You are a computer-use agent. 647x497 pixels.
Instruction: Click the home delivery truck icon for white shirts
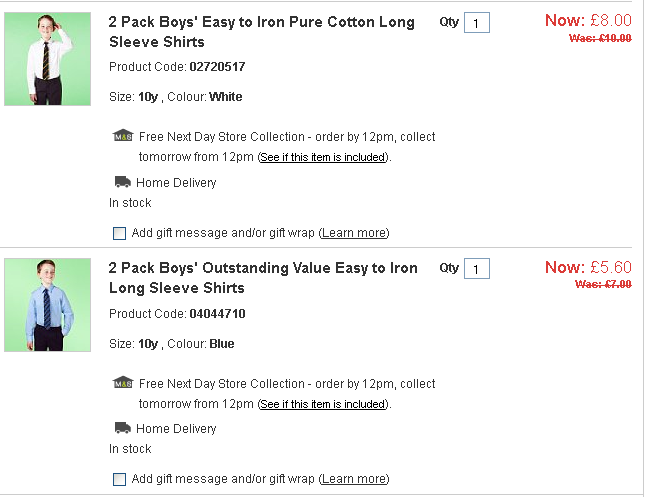pos(122,182)
